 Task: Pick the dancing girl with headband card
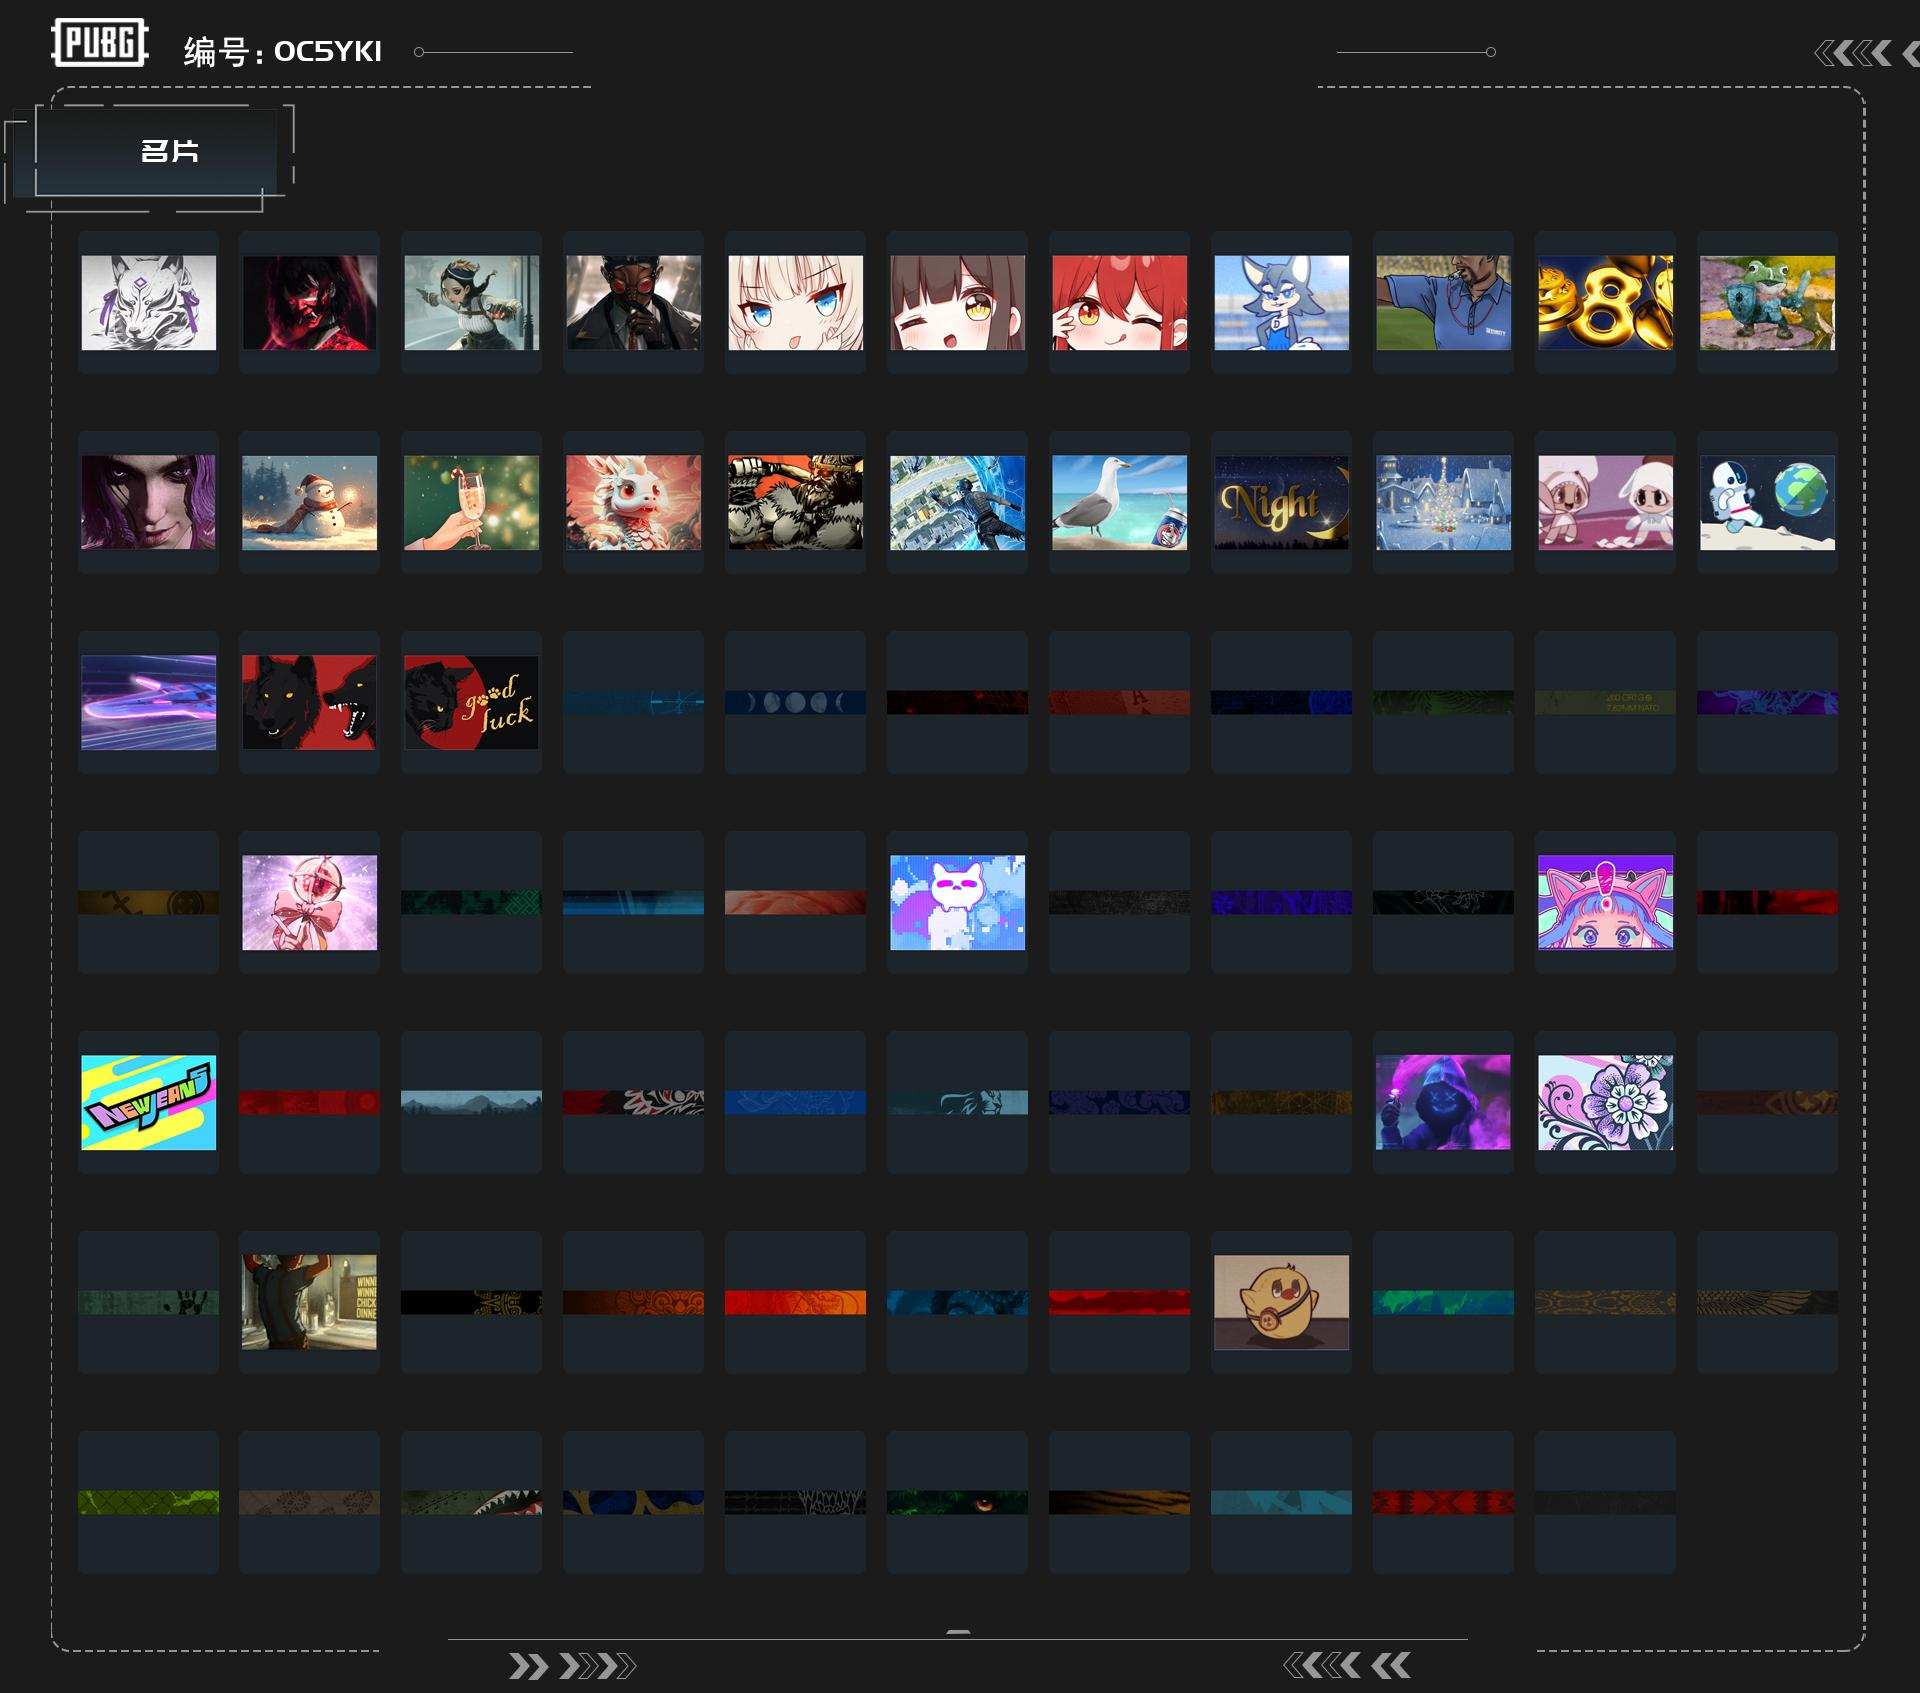click(472, 302)
